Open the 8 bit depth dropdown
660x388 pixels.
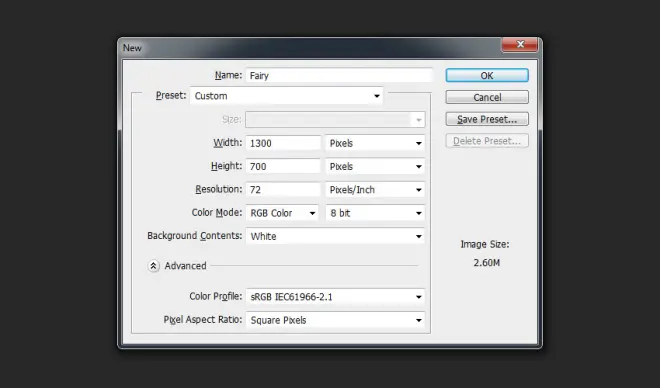(x=375, y=213)
